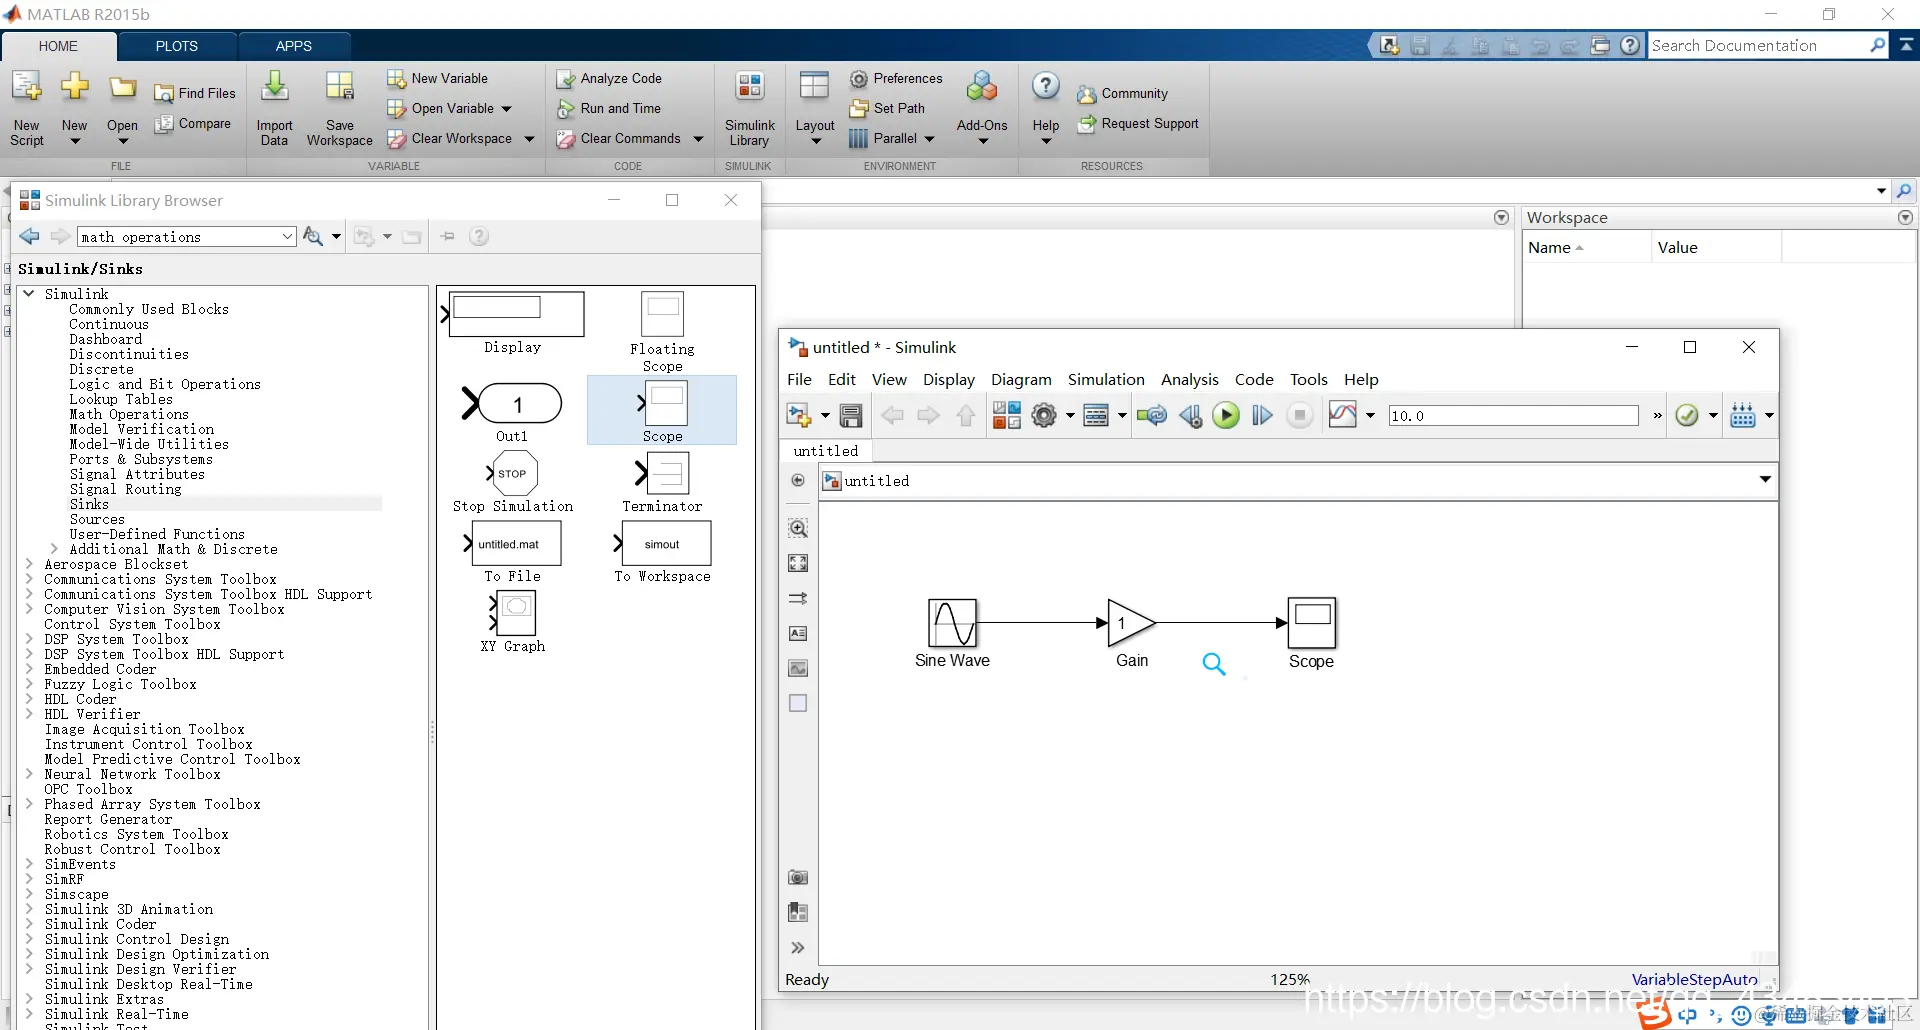Select Sources in the library tree
Image resolution: width=1920 pixels, height=1030 pixels.
click(x=97, y=519)
